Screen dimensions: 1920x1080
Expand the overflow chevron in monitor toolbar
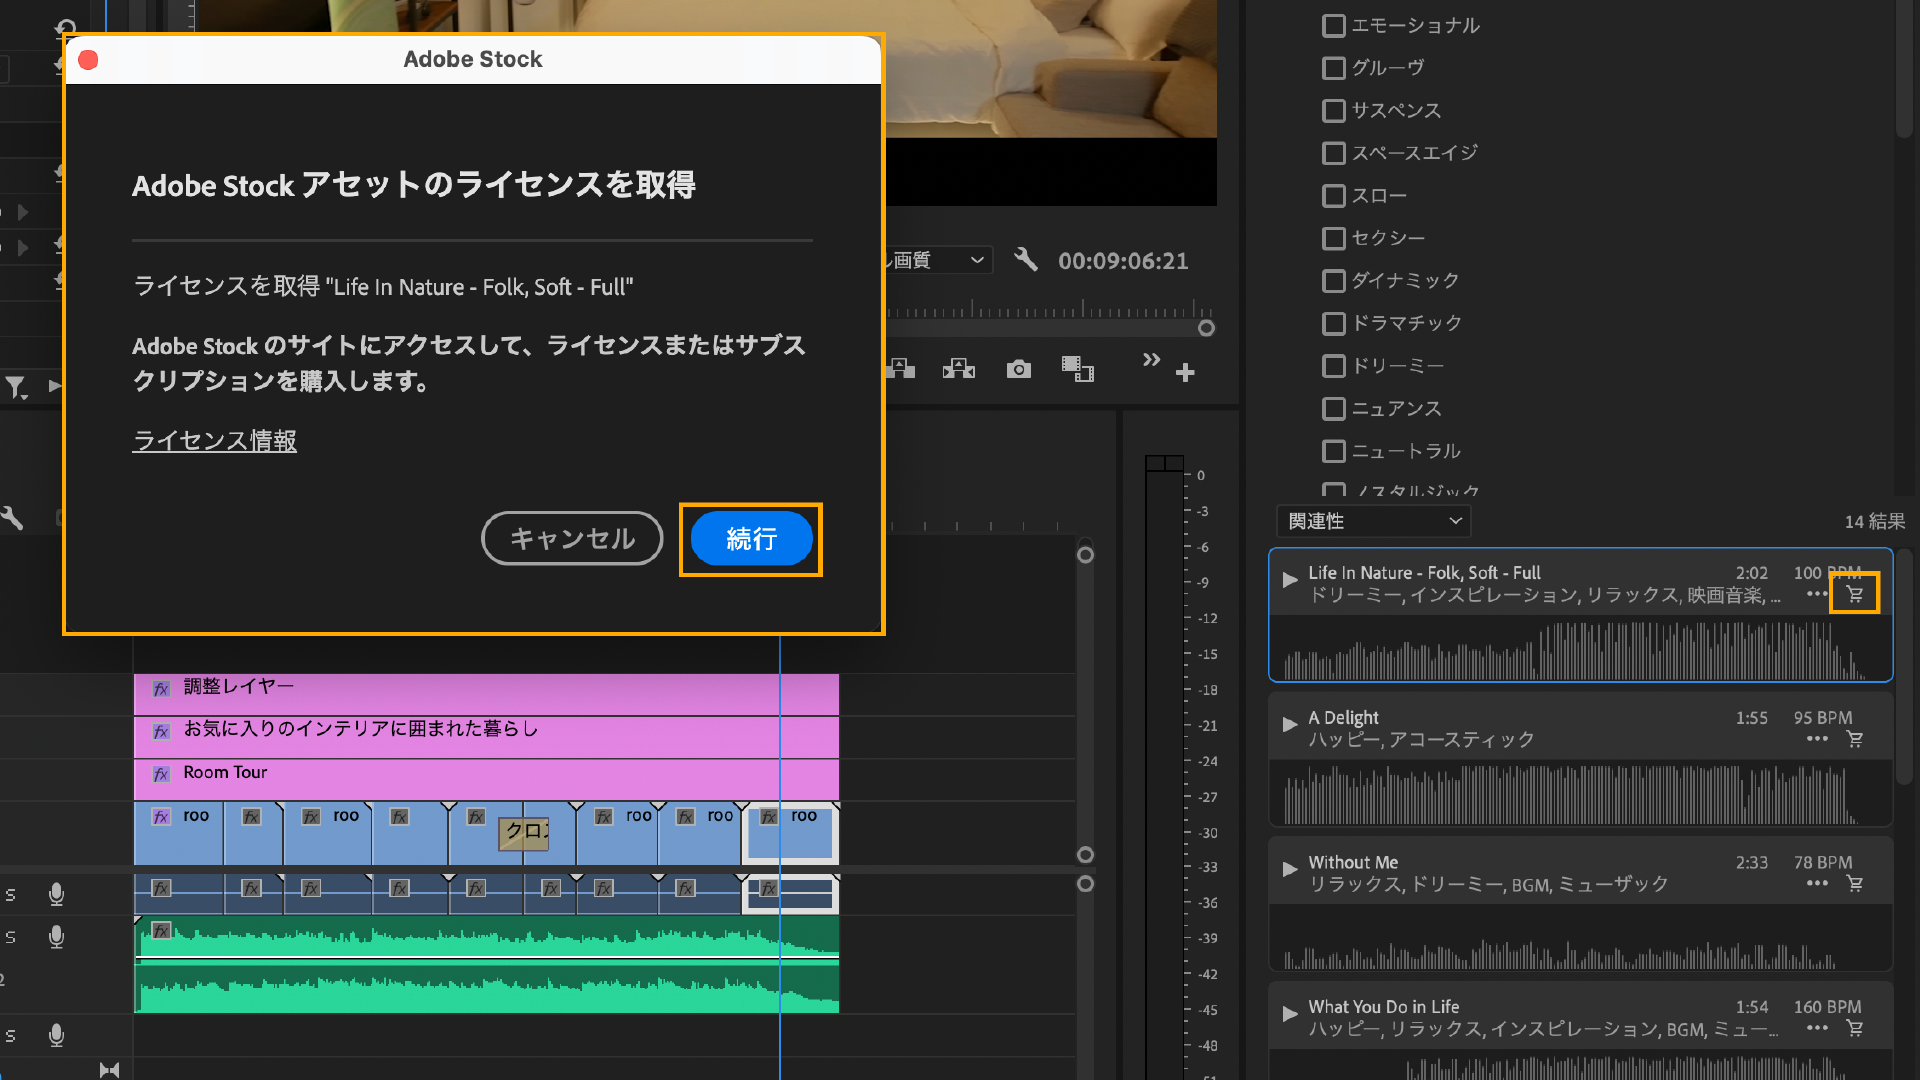tap(1151, 360)
